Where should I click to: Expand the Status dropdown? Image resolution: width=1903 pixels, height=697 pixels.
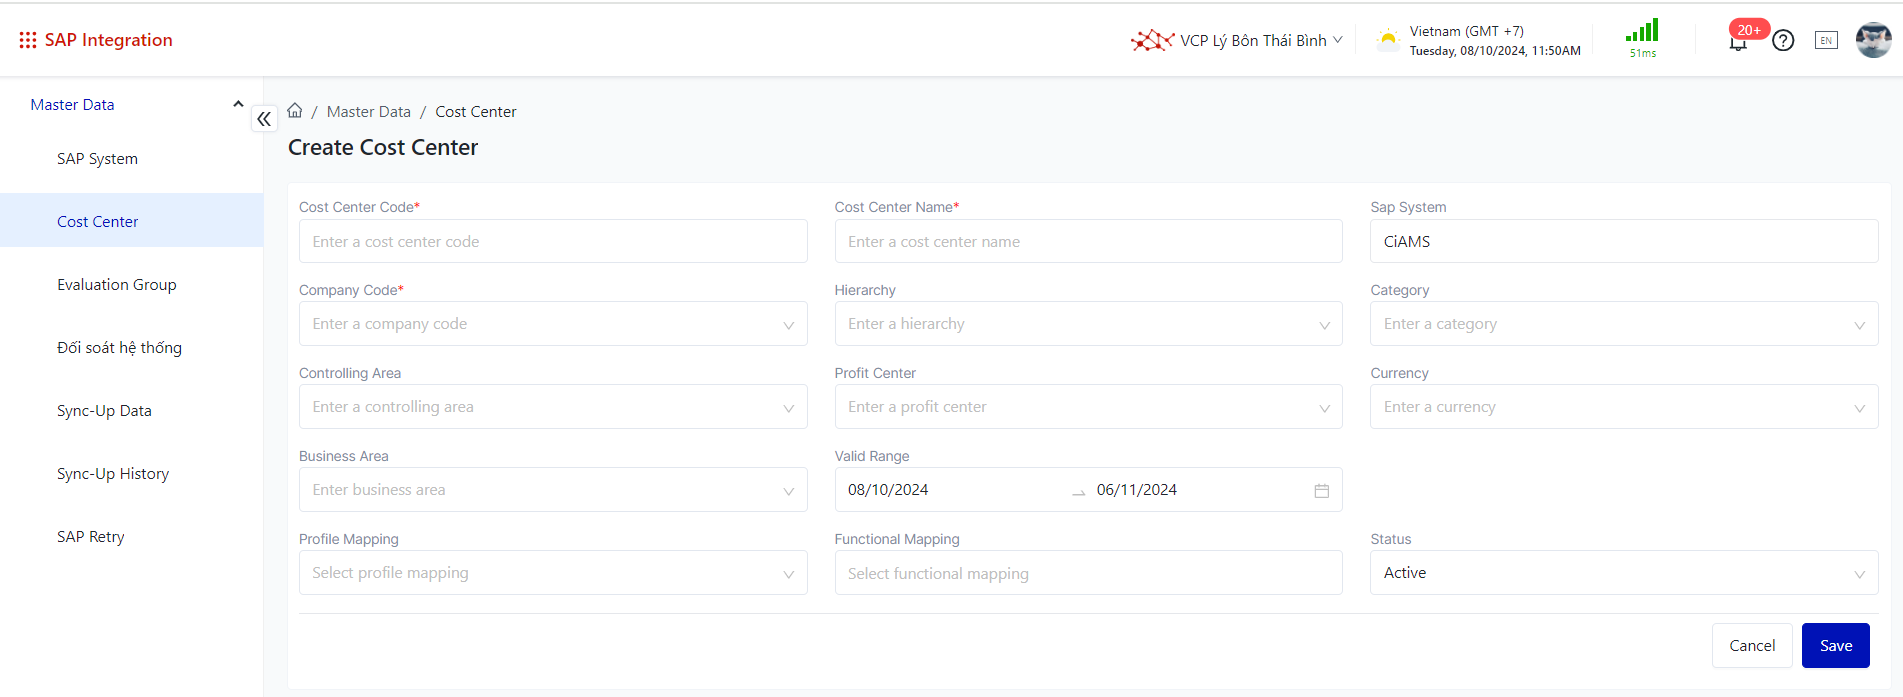[x=1623, y=573]
